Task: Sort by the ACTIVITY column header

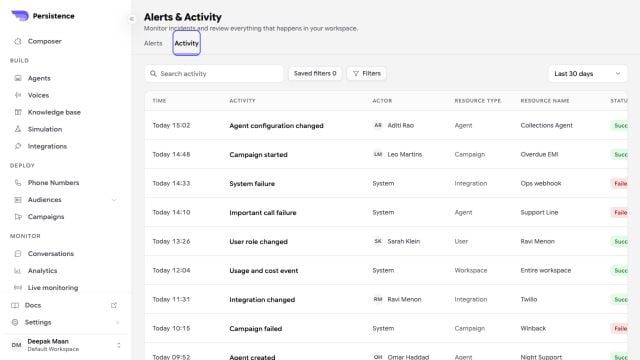Action: pos(242,100)
